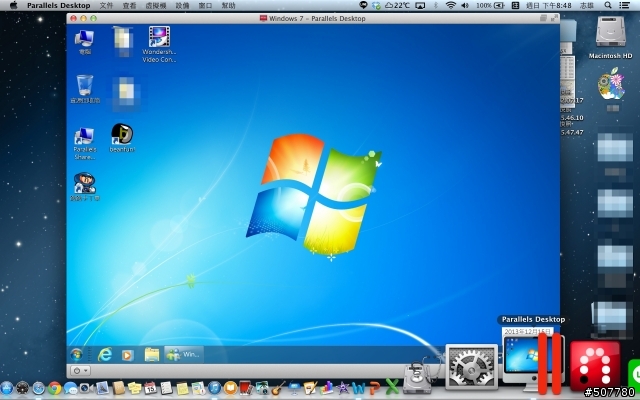Viewport: 640px width, 400px height.
Task: Open Stickies in the Dock
Action: [134, 388]
